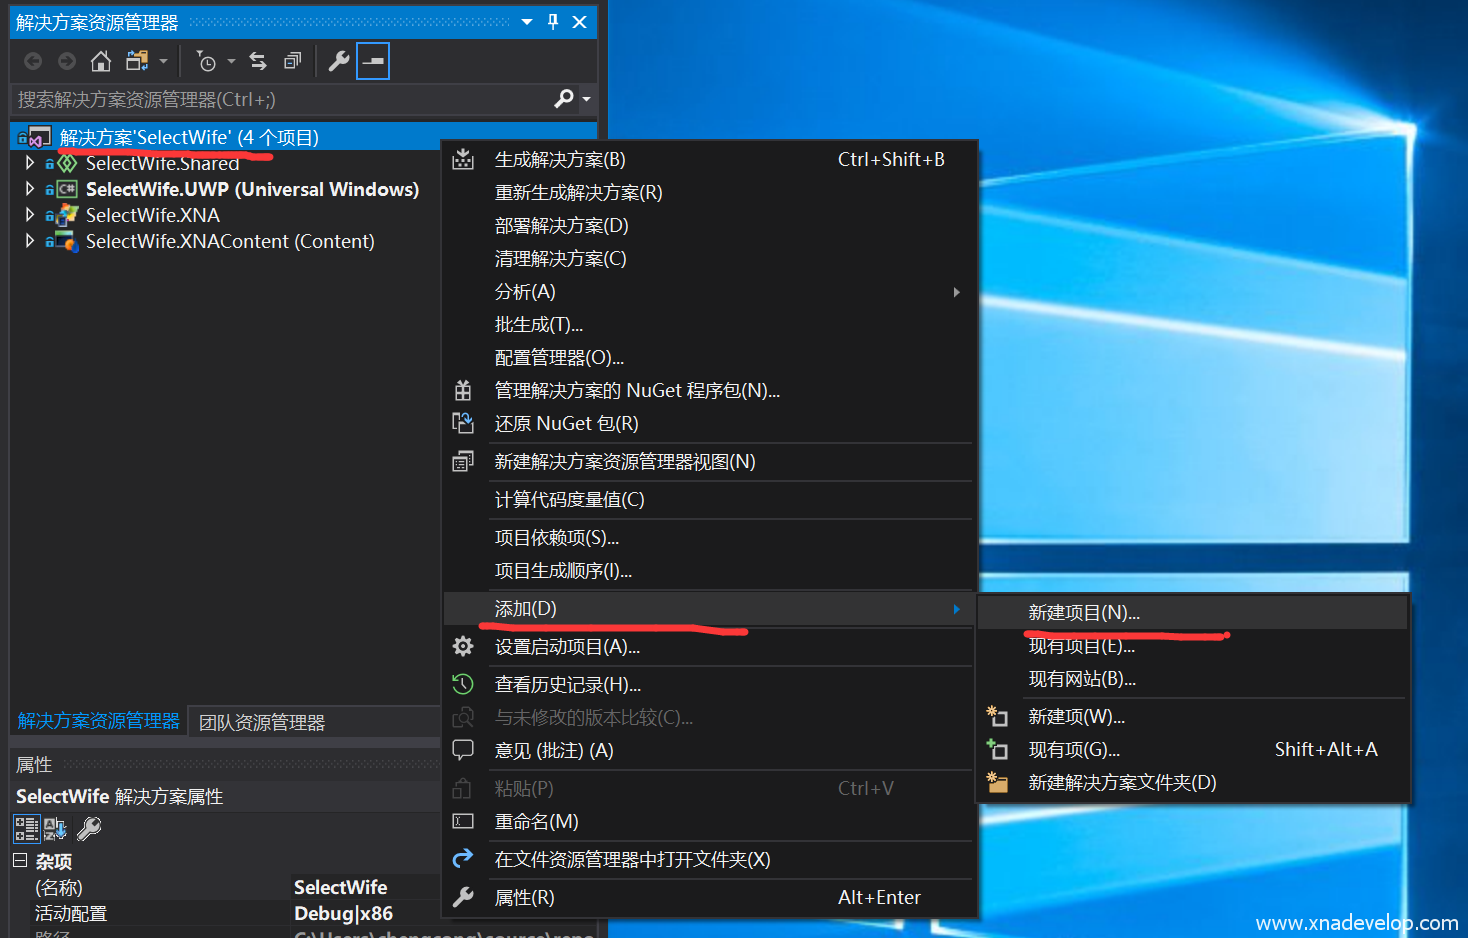Toggle Alphabetical sort in Properties panel
Screen dimensions: 1468x938
tap(55, 828)
